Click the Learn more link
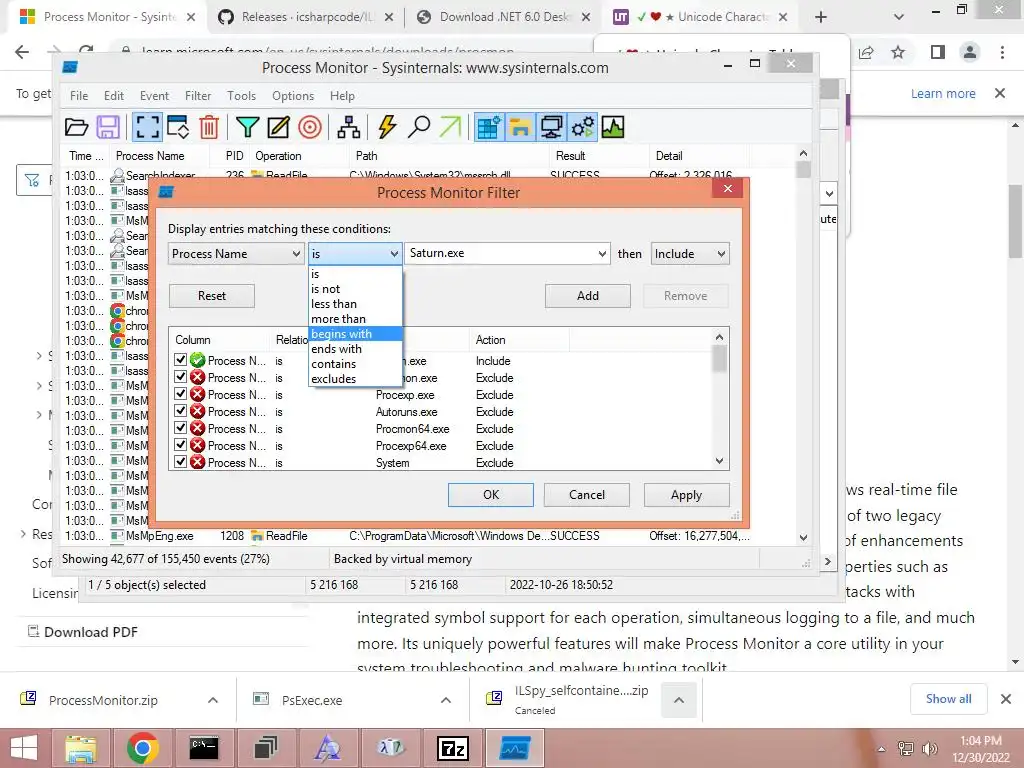Viewport: 1024px width, 768px height. [943, 93]
